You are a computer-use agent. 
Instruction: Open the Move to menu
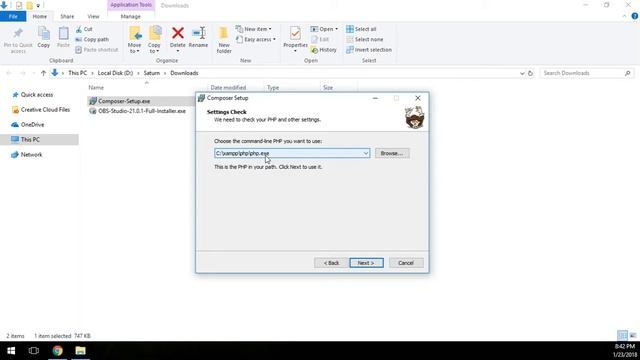pos(134,40)
